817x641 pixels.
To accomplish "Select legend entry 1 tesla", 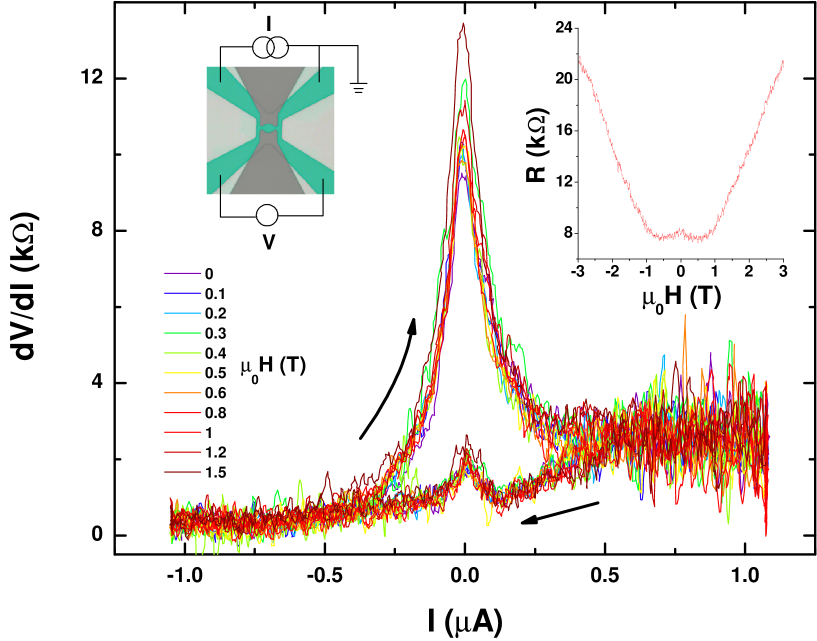I will (x=189, y=433).
